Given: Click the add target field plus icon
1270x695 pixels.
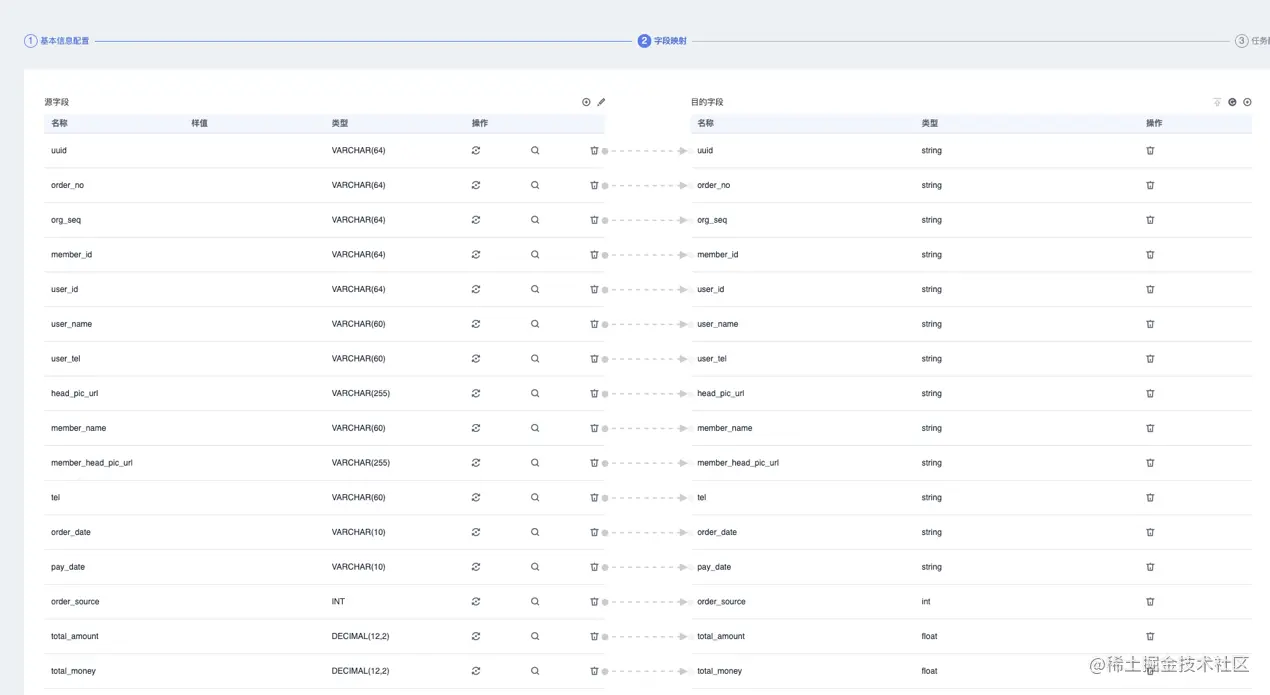Looking at the screenshot, I should 1247,102.
